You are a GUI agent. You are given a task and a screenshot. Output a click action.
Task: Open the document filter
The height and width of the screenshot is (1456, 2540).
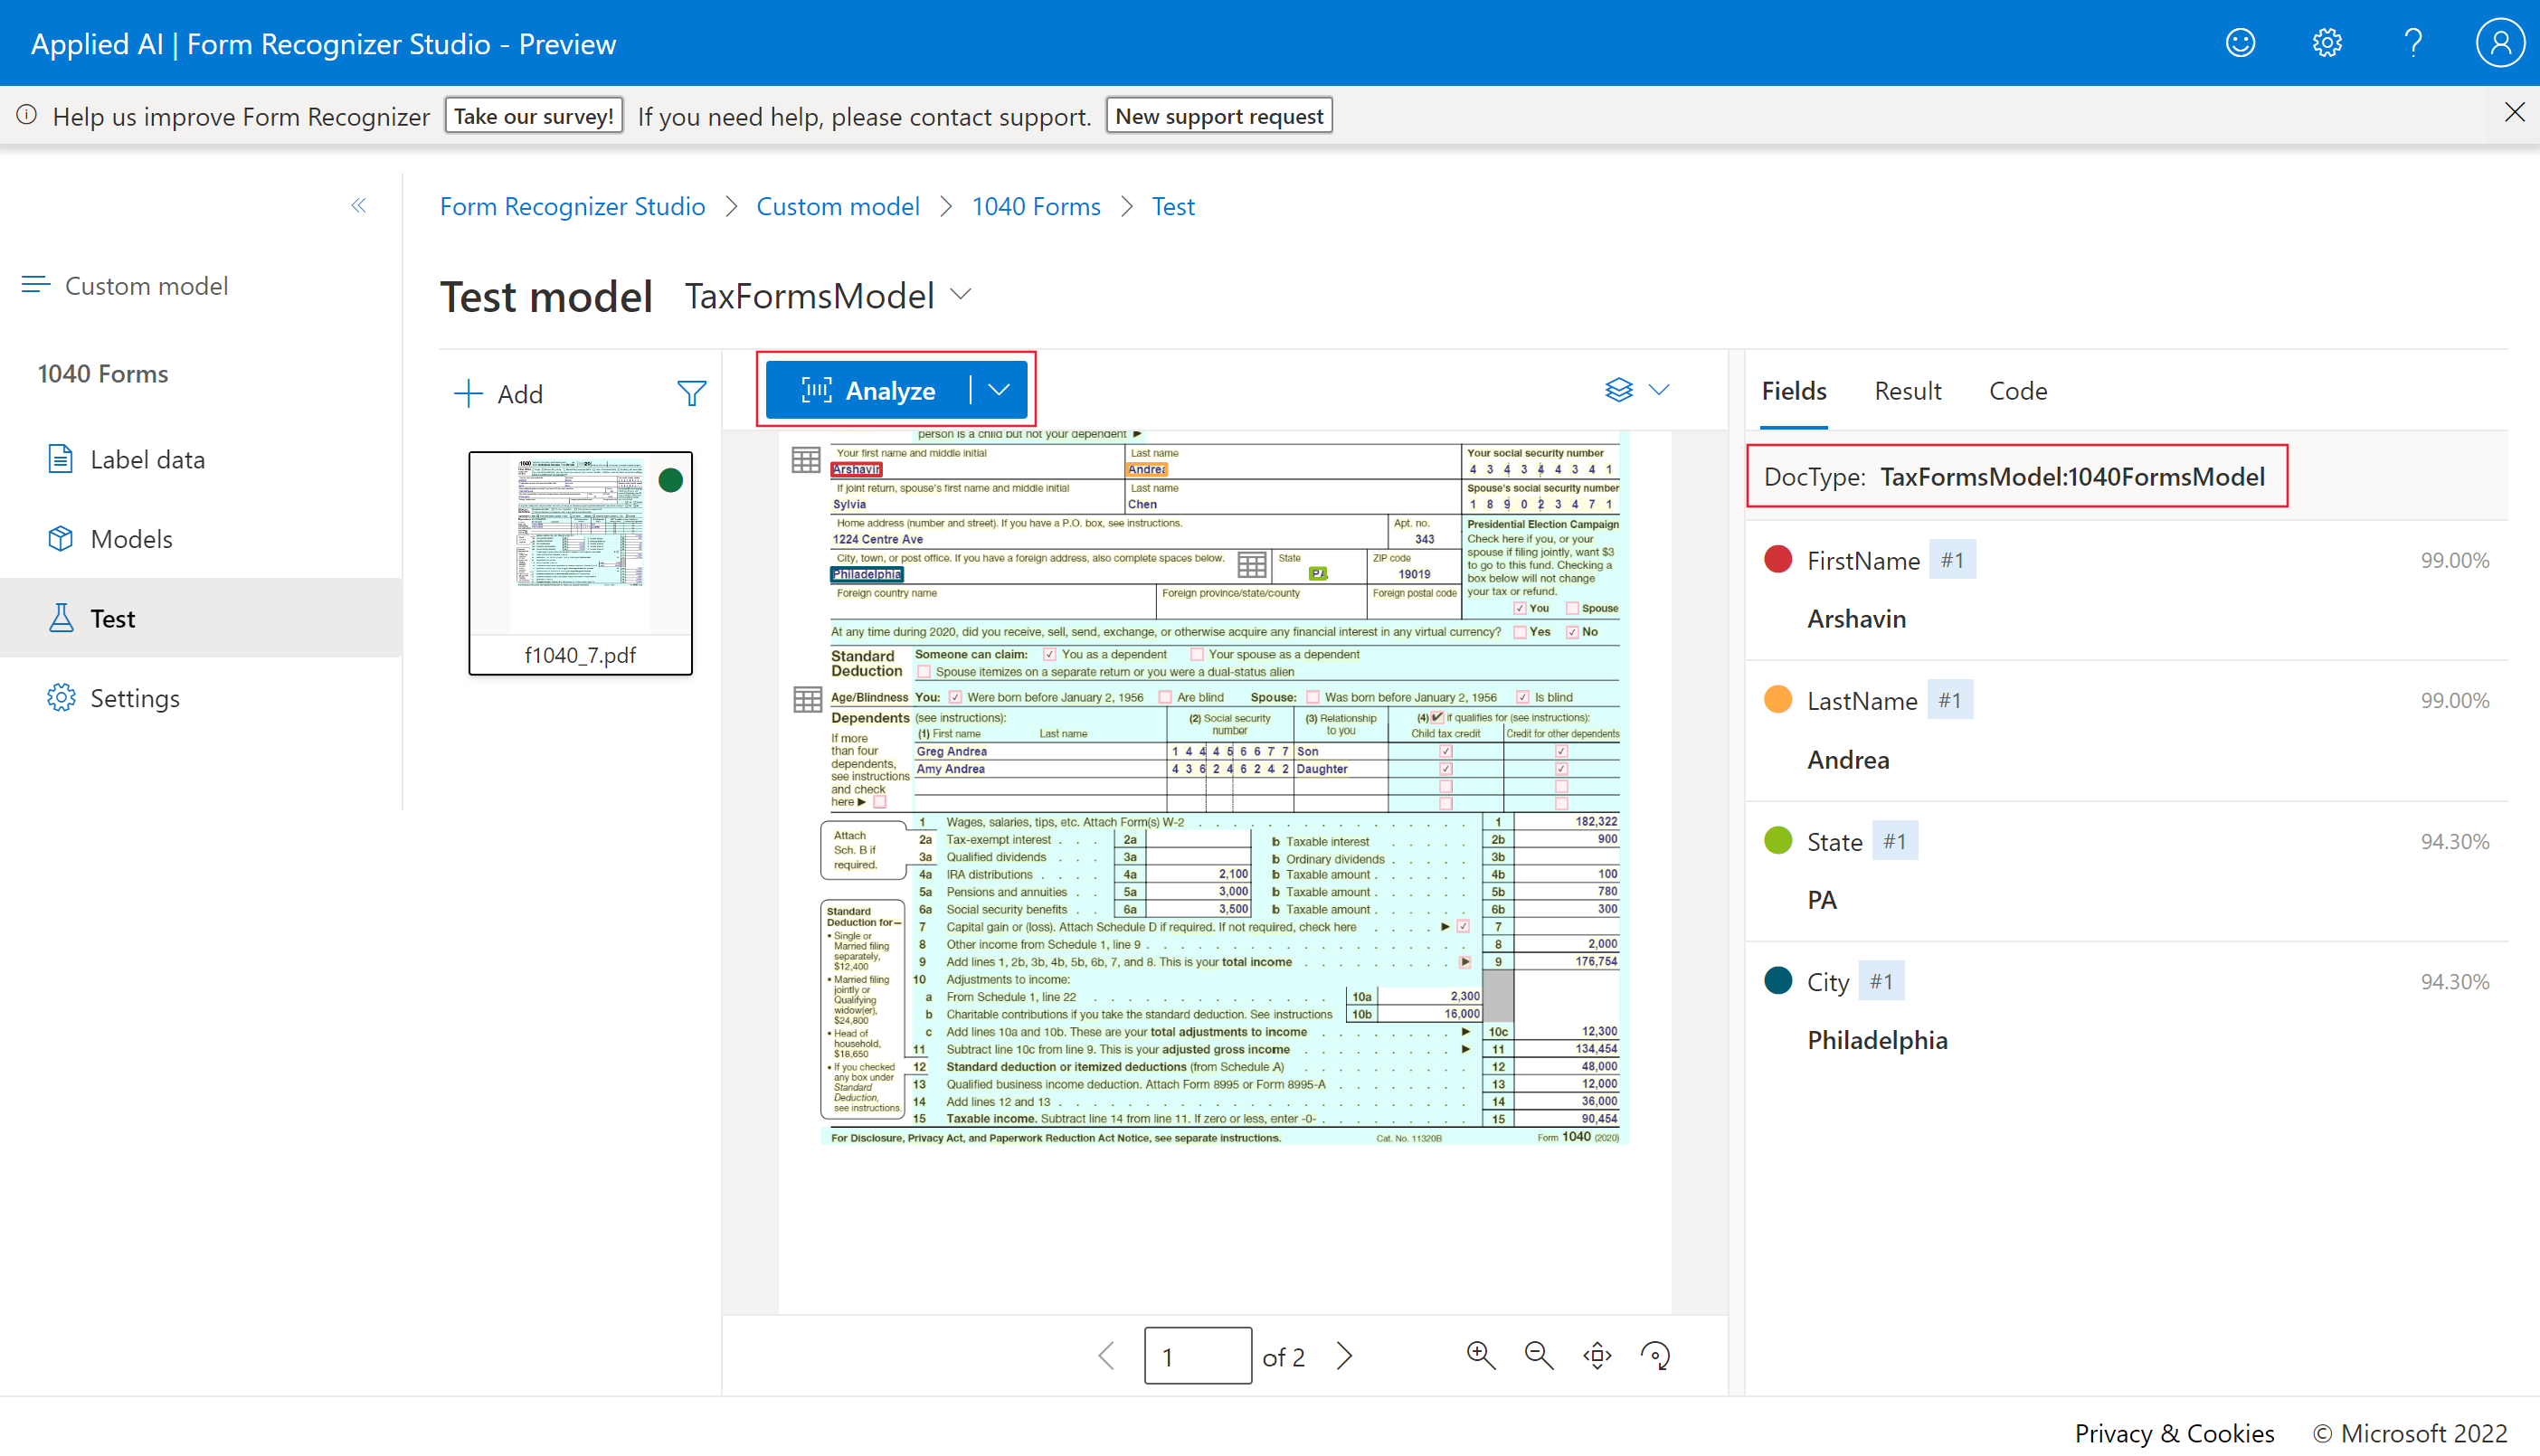(691, 393)
